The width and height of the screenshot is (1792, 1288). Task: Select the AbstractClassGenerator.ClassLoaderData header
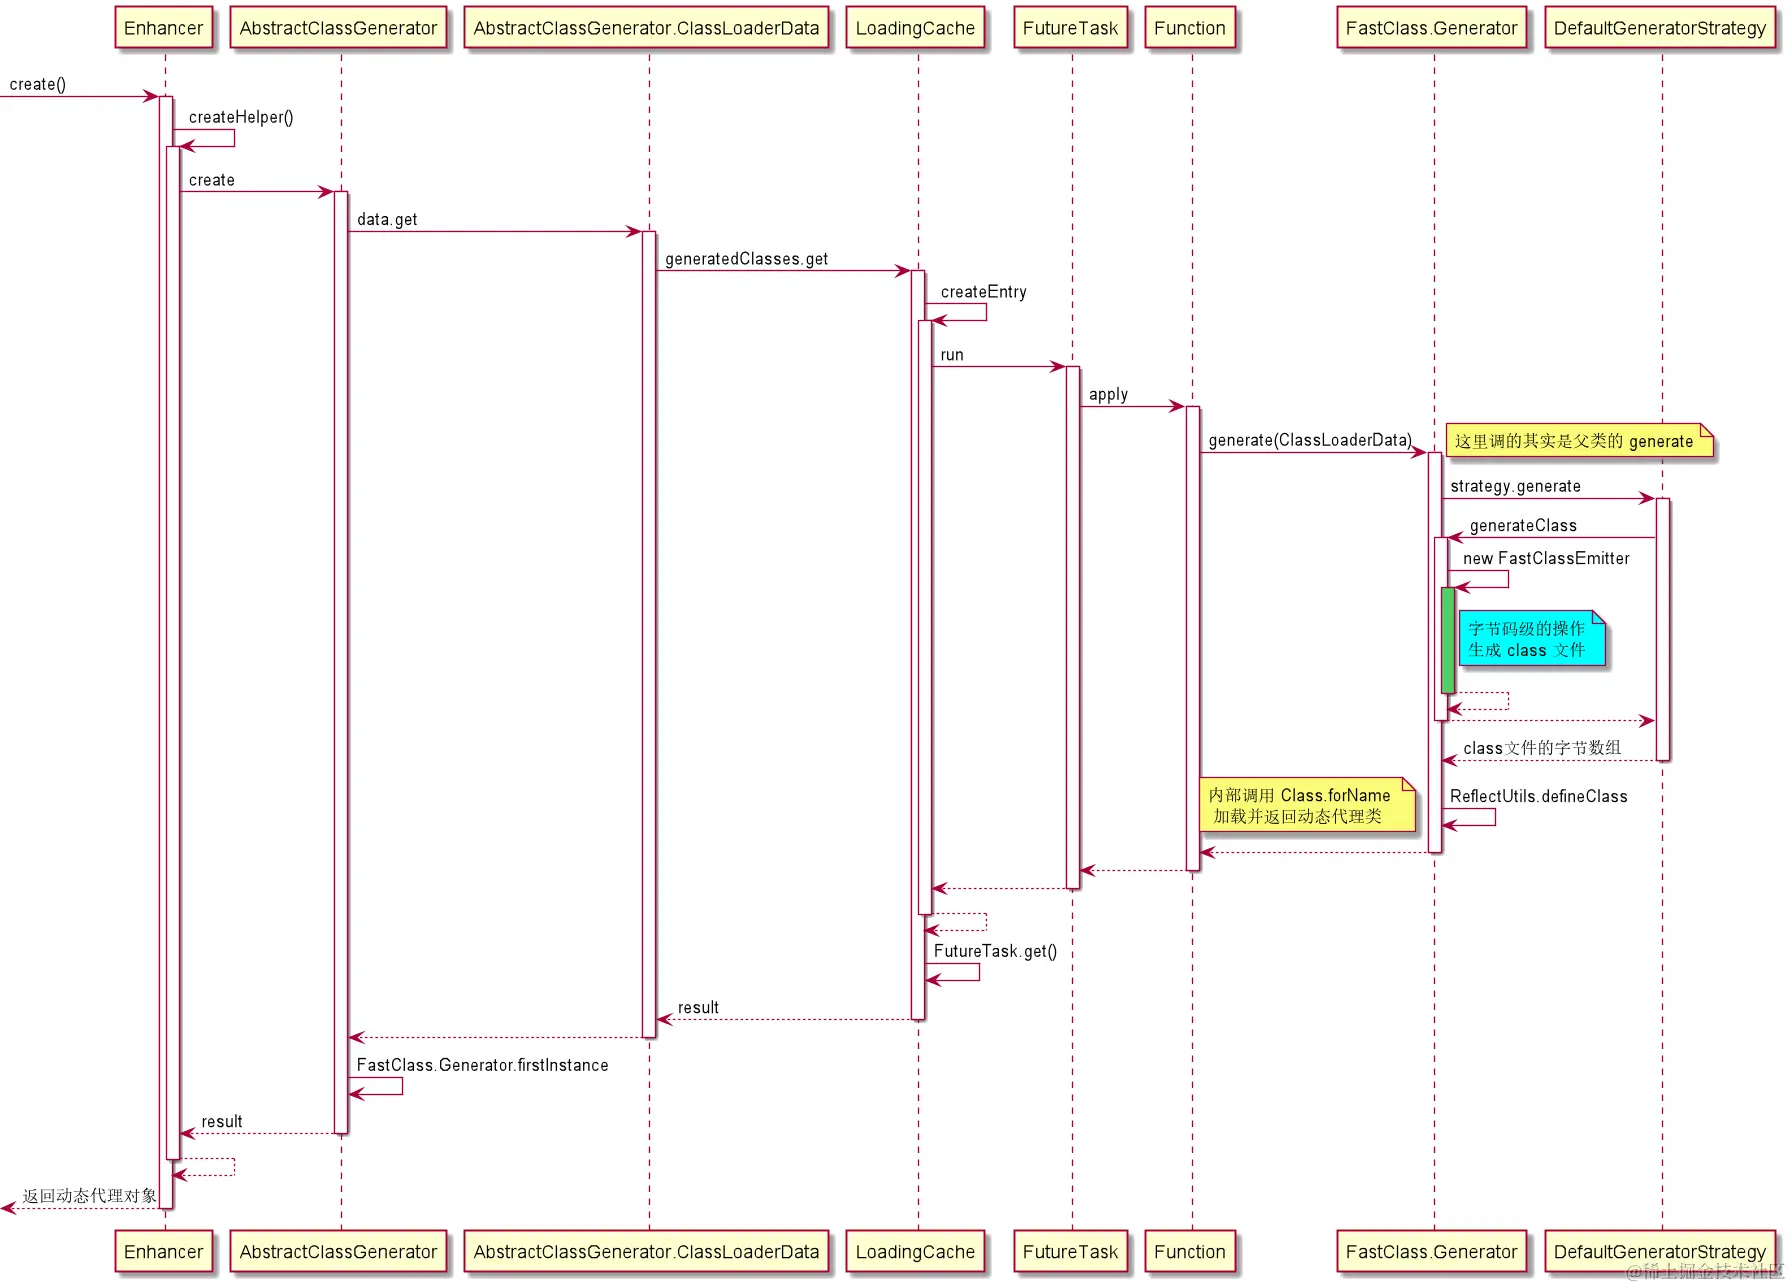click(647, 28)
